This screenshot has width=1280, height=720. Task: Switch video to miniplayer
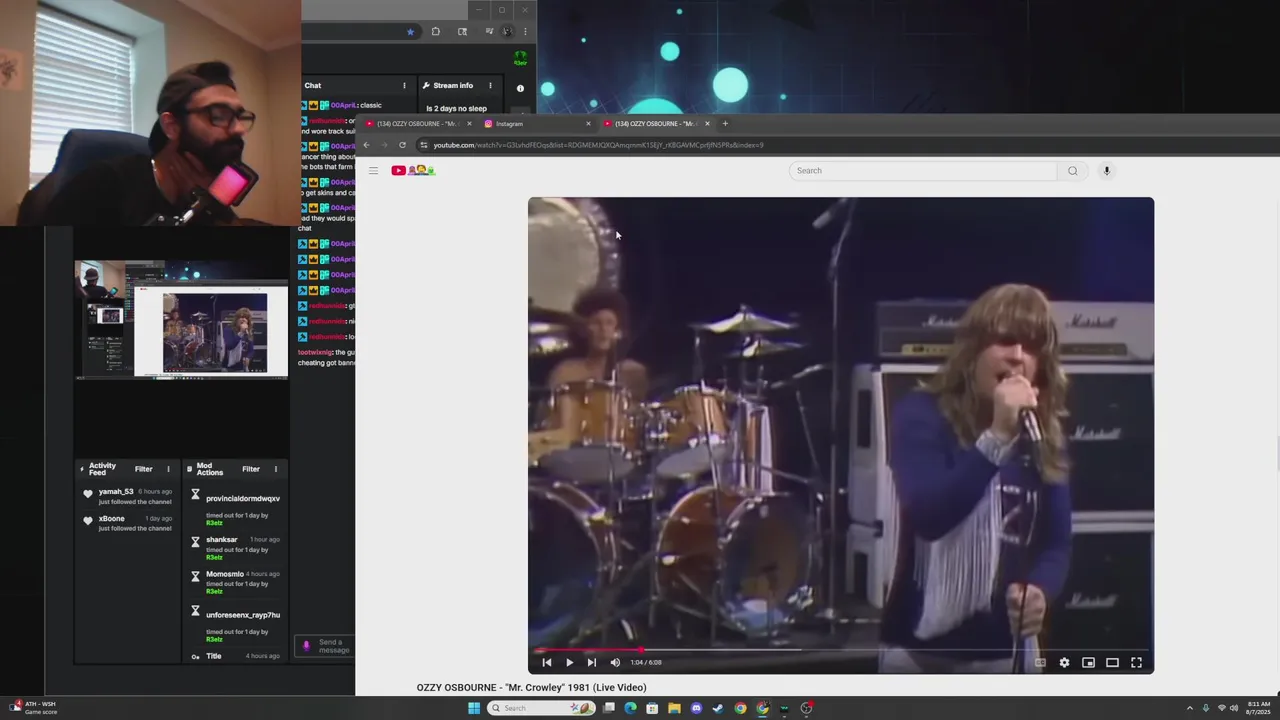(x=1088, y=662)
